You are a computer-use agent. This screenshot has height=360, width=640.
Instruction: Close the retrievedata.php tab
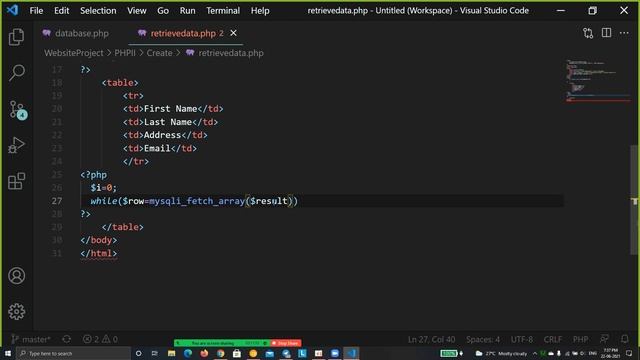pyautogui.click(x=233, y=33)
